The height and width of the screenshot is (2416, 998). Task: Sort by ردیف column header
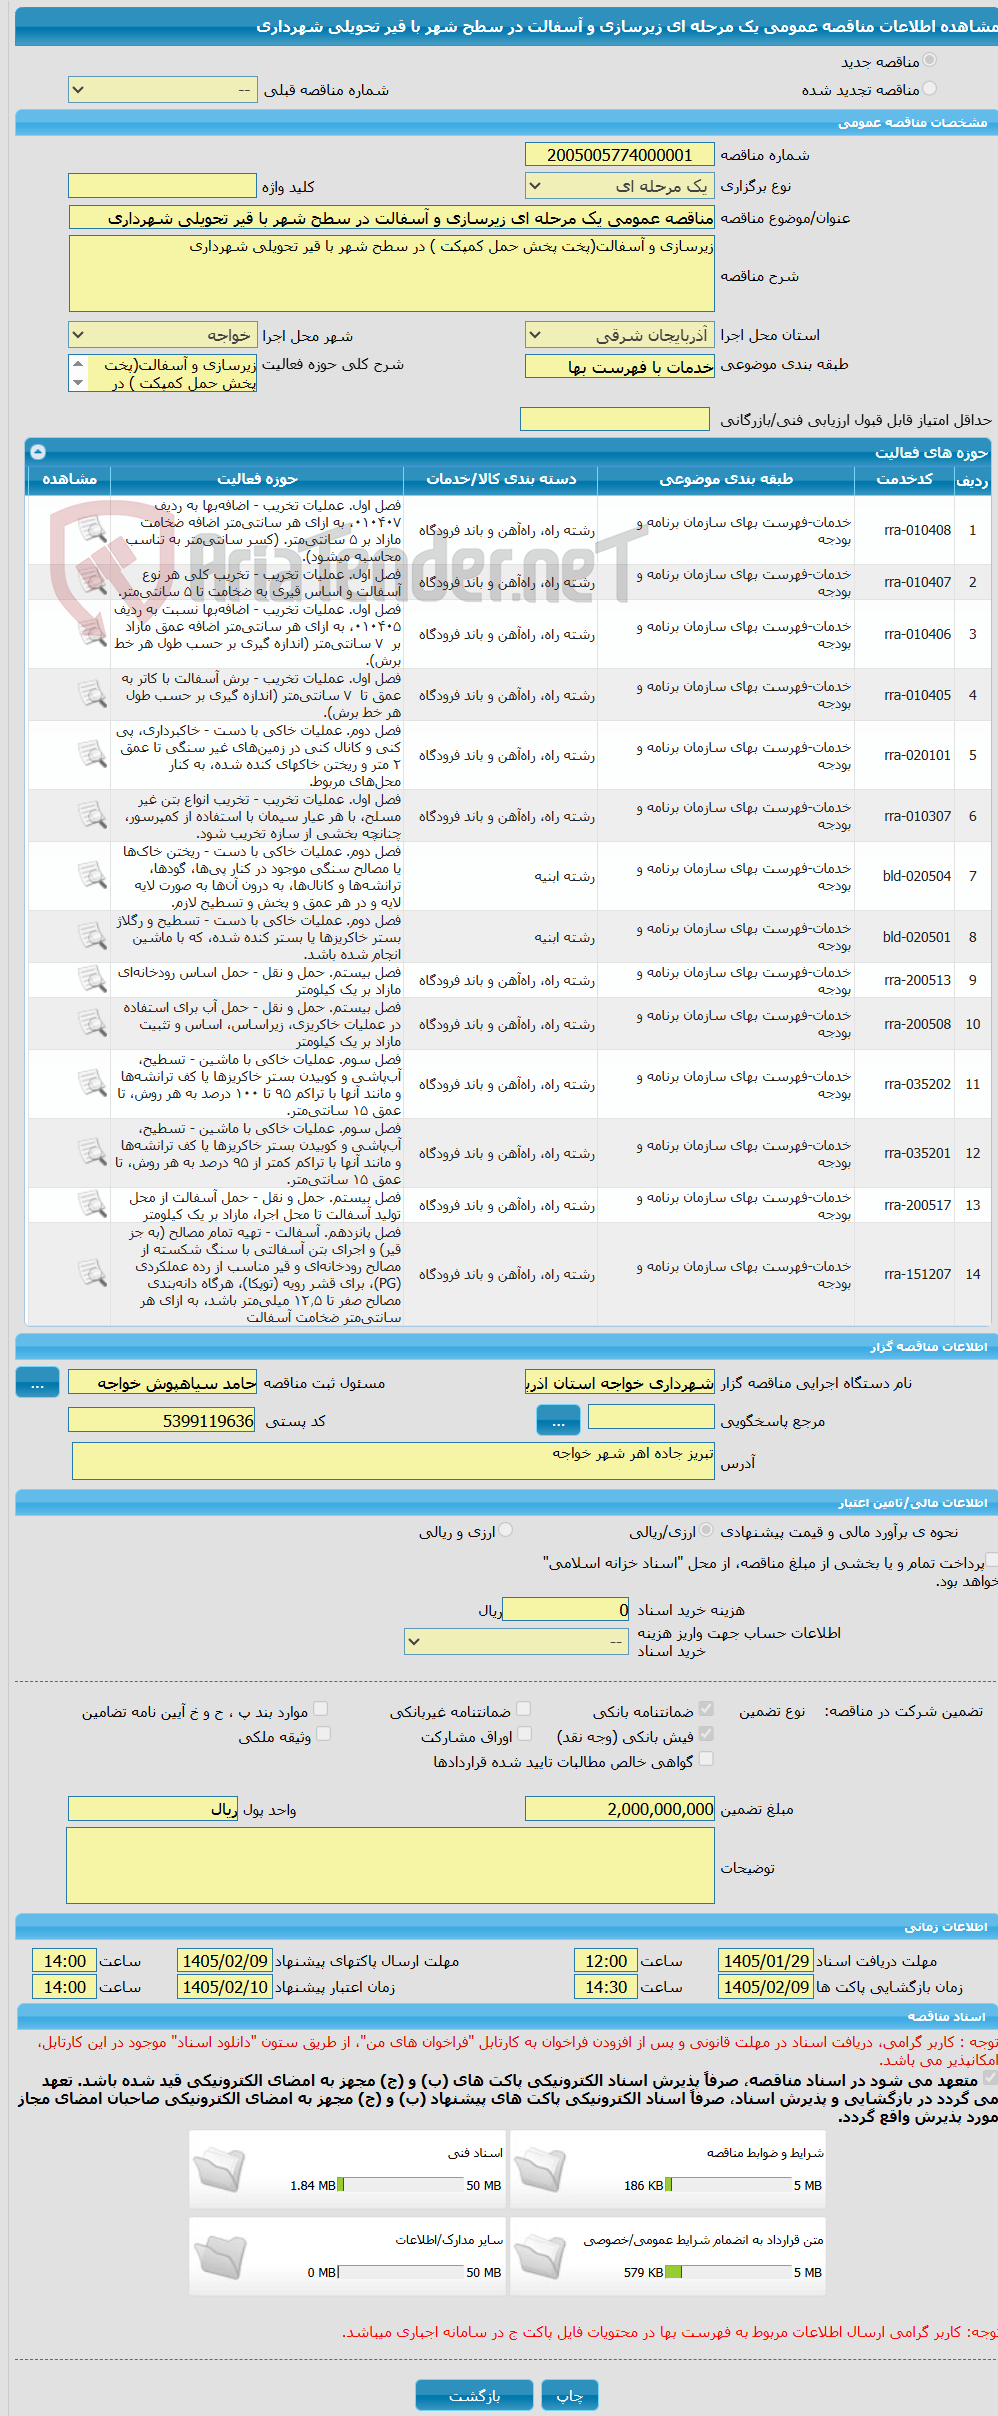[972, 479]
